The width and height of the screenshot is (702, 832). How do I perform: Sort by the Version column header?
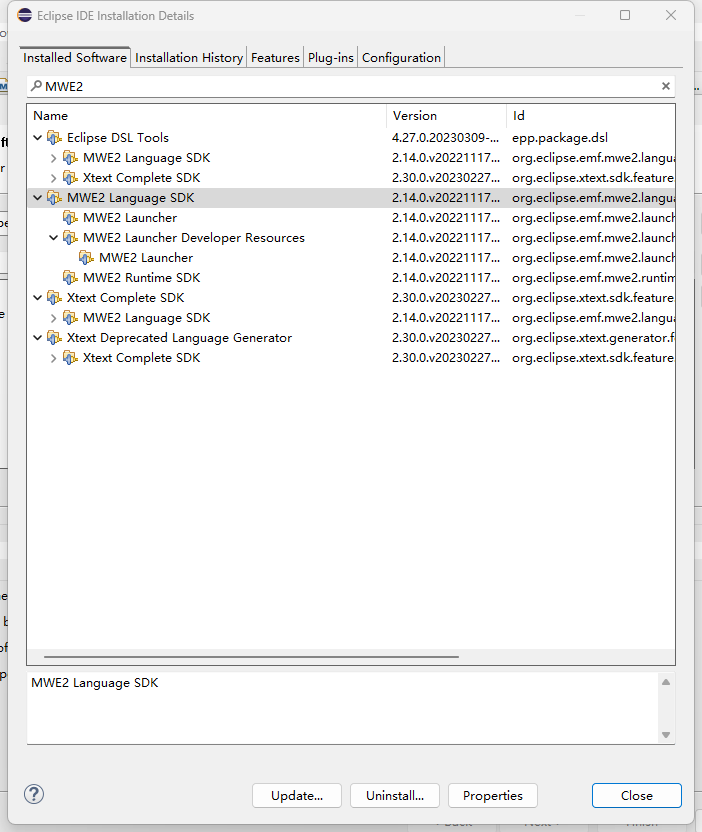446,116
